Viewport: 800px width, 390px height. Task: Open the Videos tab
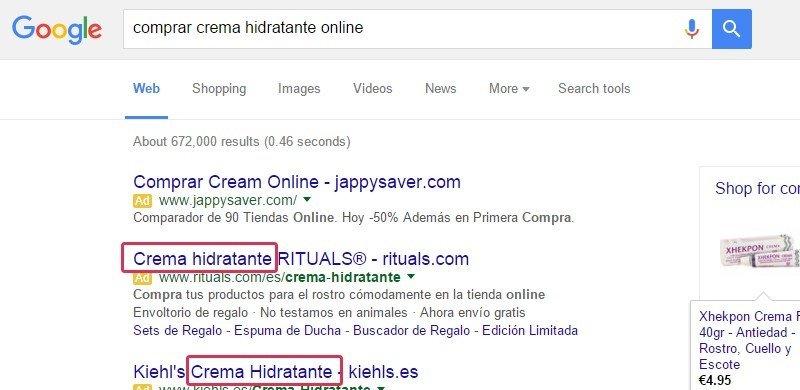372,89
